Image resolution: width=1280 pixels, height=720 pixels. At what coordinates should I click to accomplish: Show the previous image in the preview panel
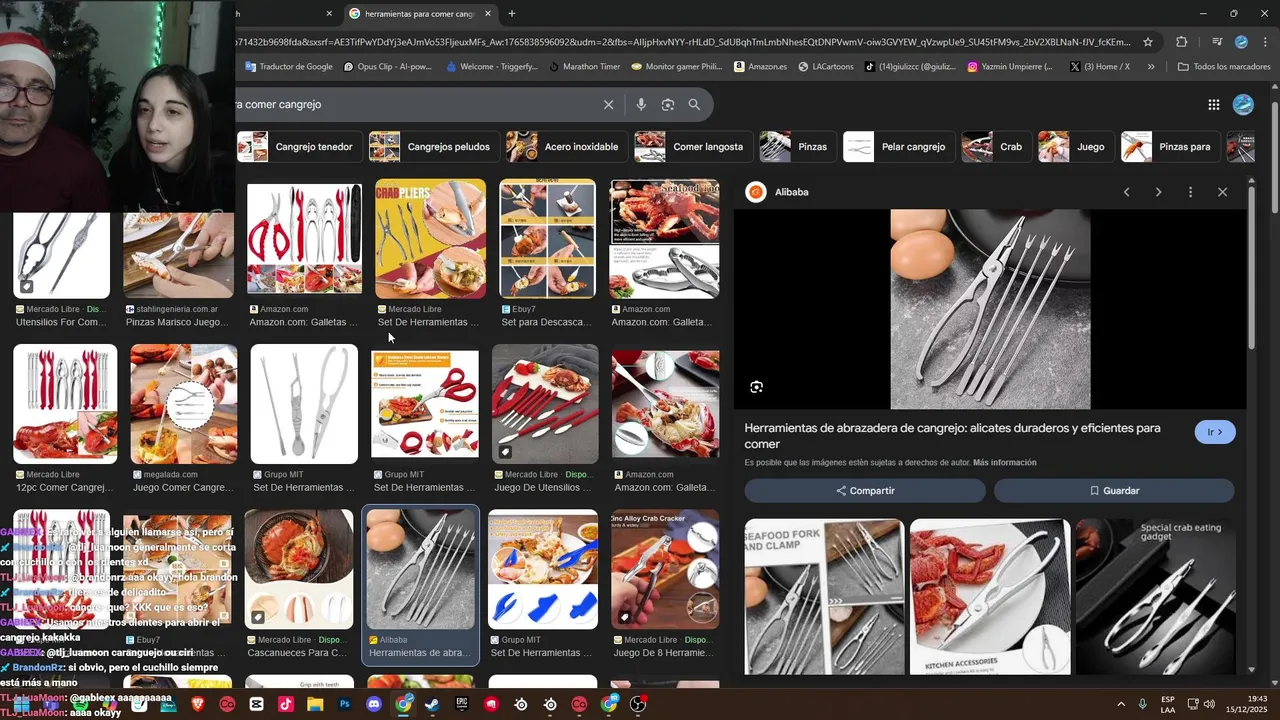tap(1126, 192)
